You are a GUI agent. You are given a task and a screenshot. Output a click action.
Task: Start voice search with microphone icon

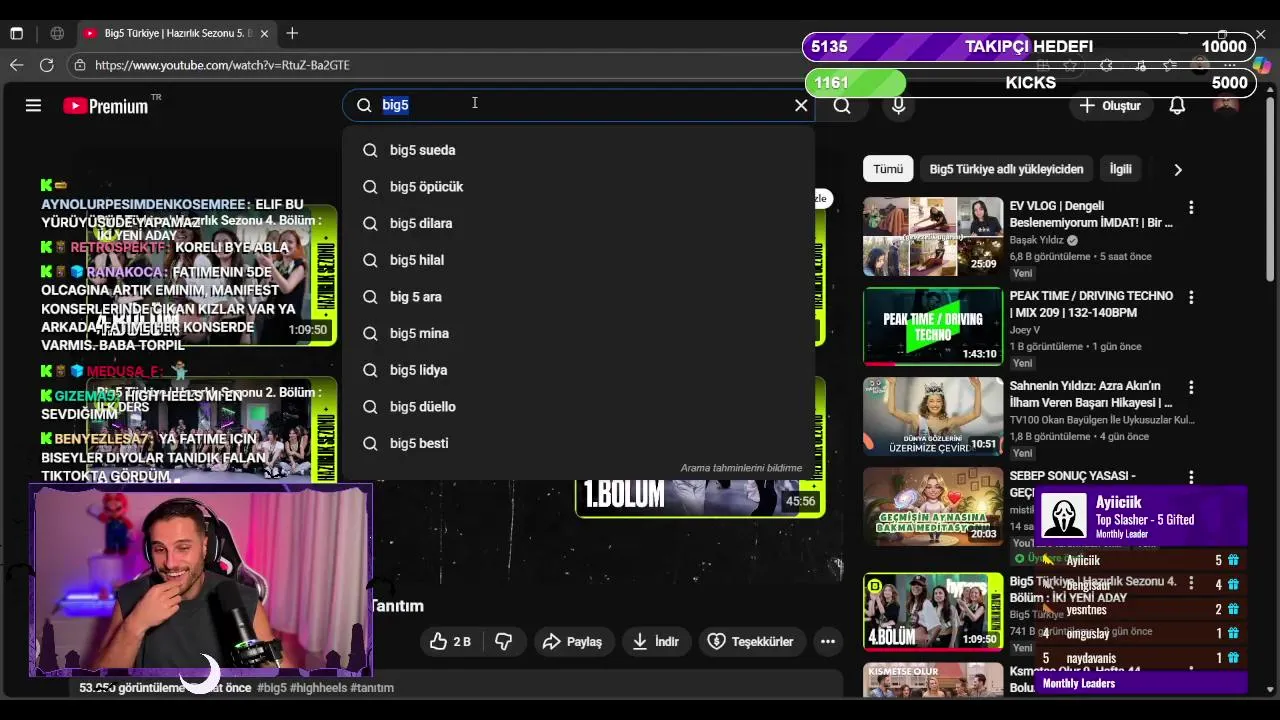tap(899, 105)
